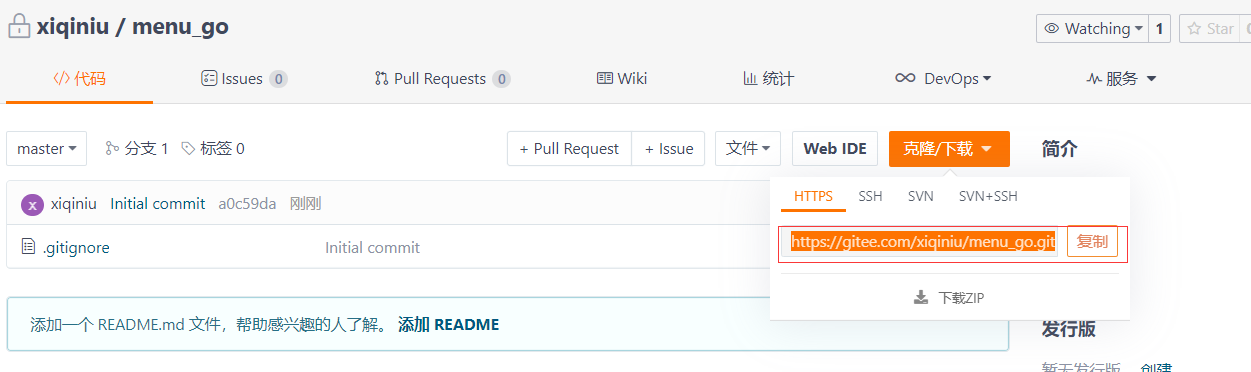
Task: Select the HTTPS clone tab
Action: click(813, 197)
